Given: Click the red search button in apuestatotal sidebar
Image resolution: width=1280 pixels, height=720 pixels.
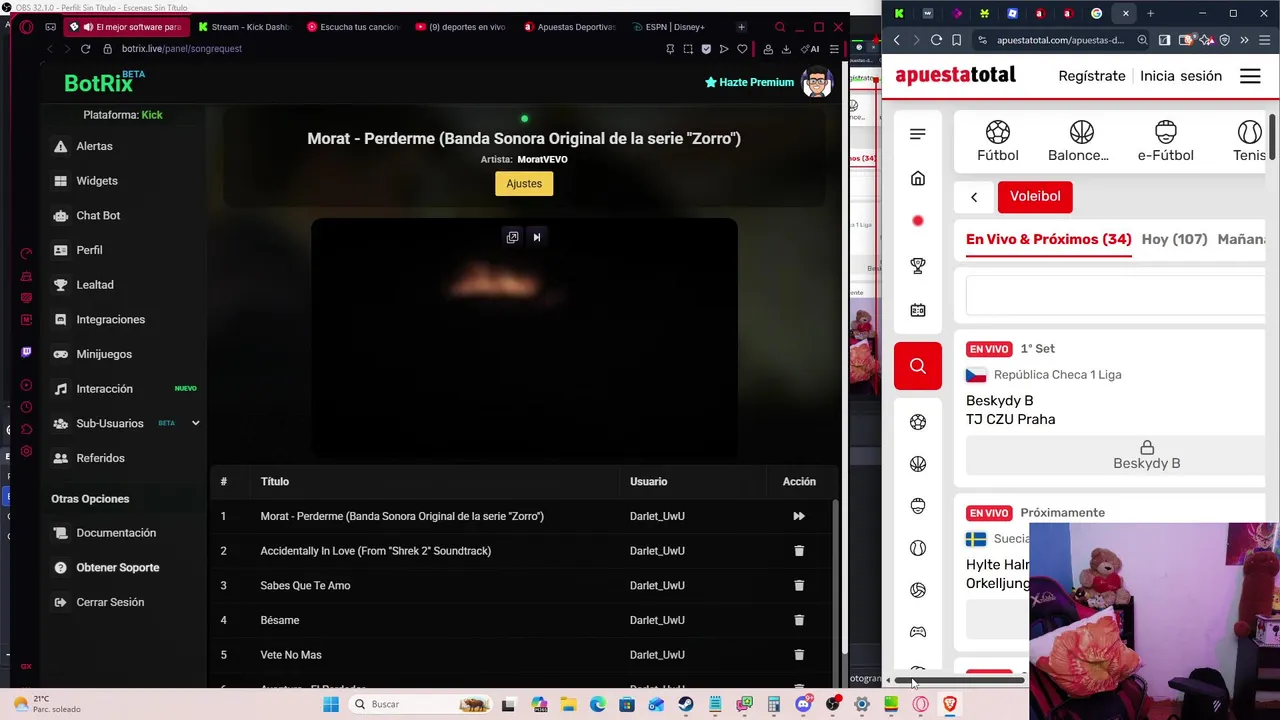Looking at the screenshot, I should point(918,366).
